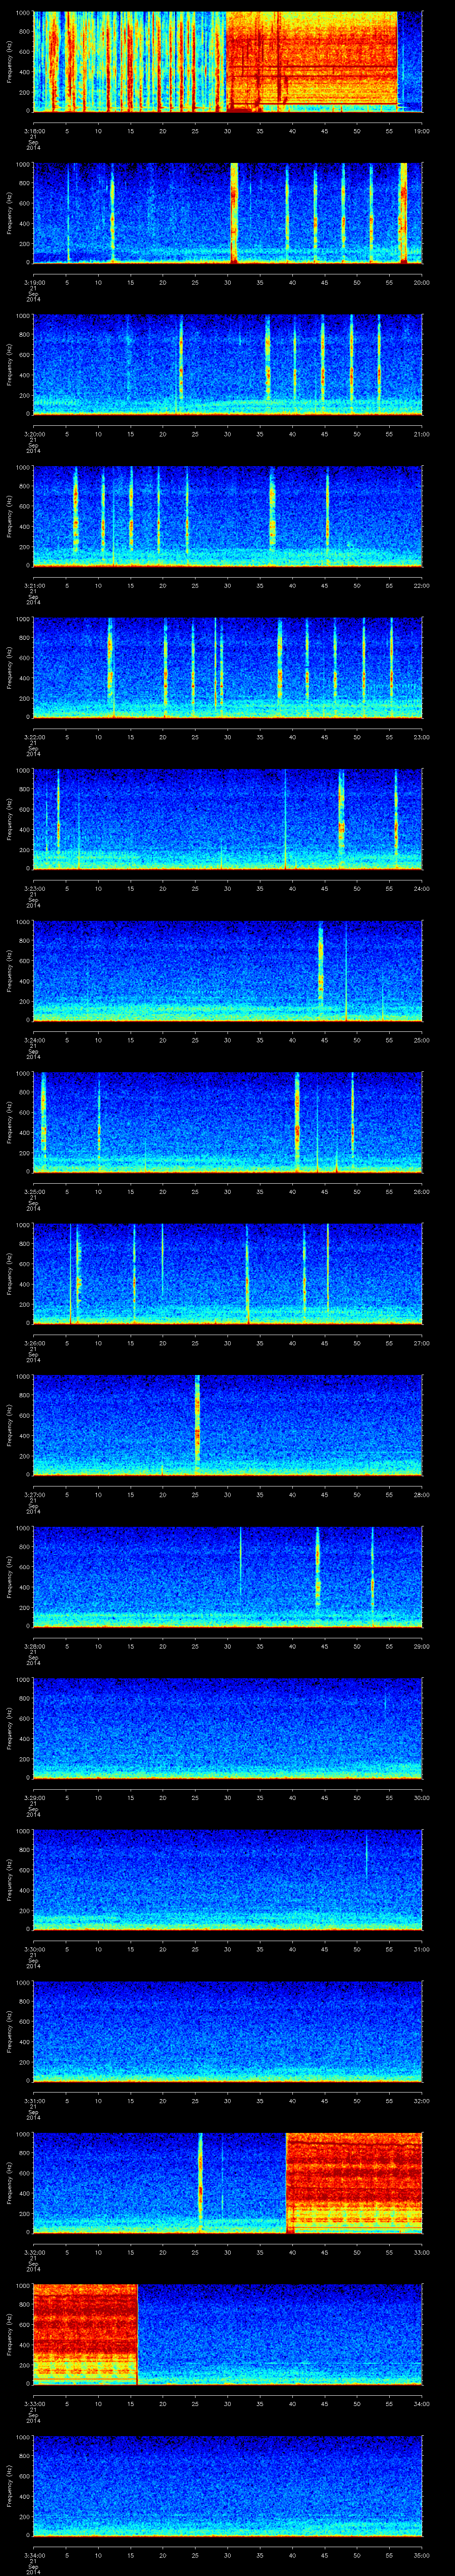This screenshot has width=455, height=2576.
Task: Select the burst near 40 seconds in 3:25 spectrogram
Action: pyautogui.click(x=297, y=1120)
